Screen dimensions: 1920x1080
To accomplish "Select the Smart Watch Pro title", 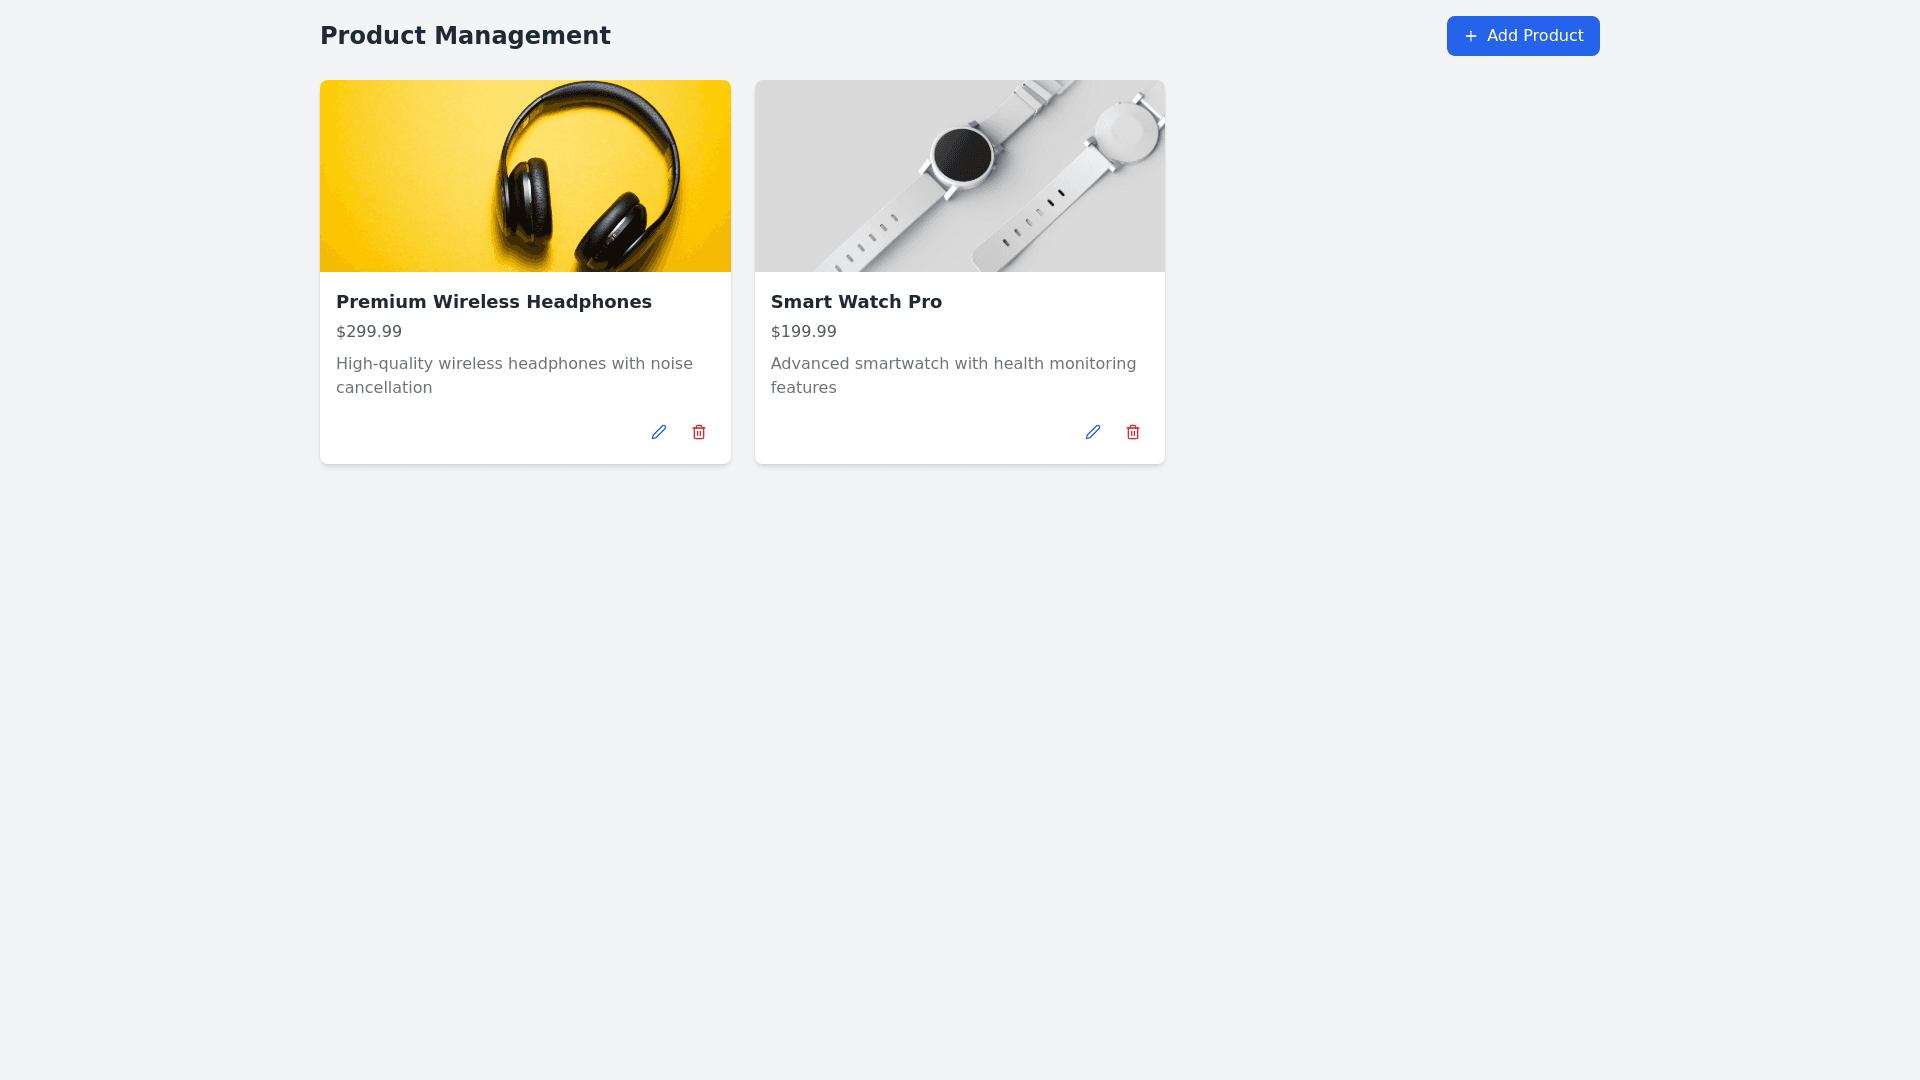I will coord(856,302).
